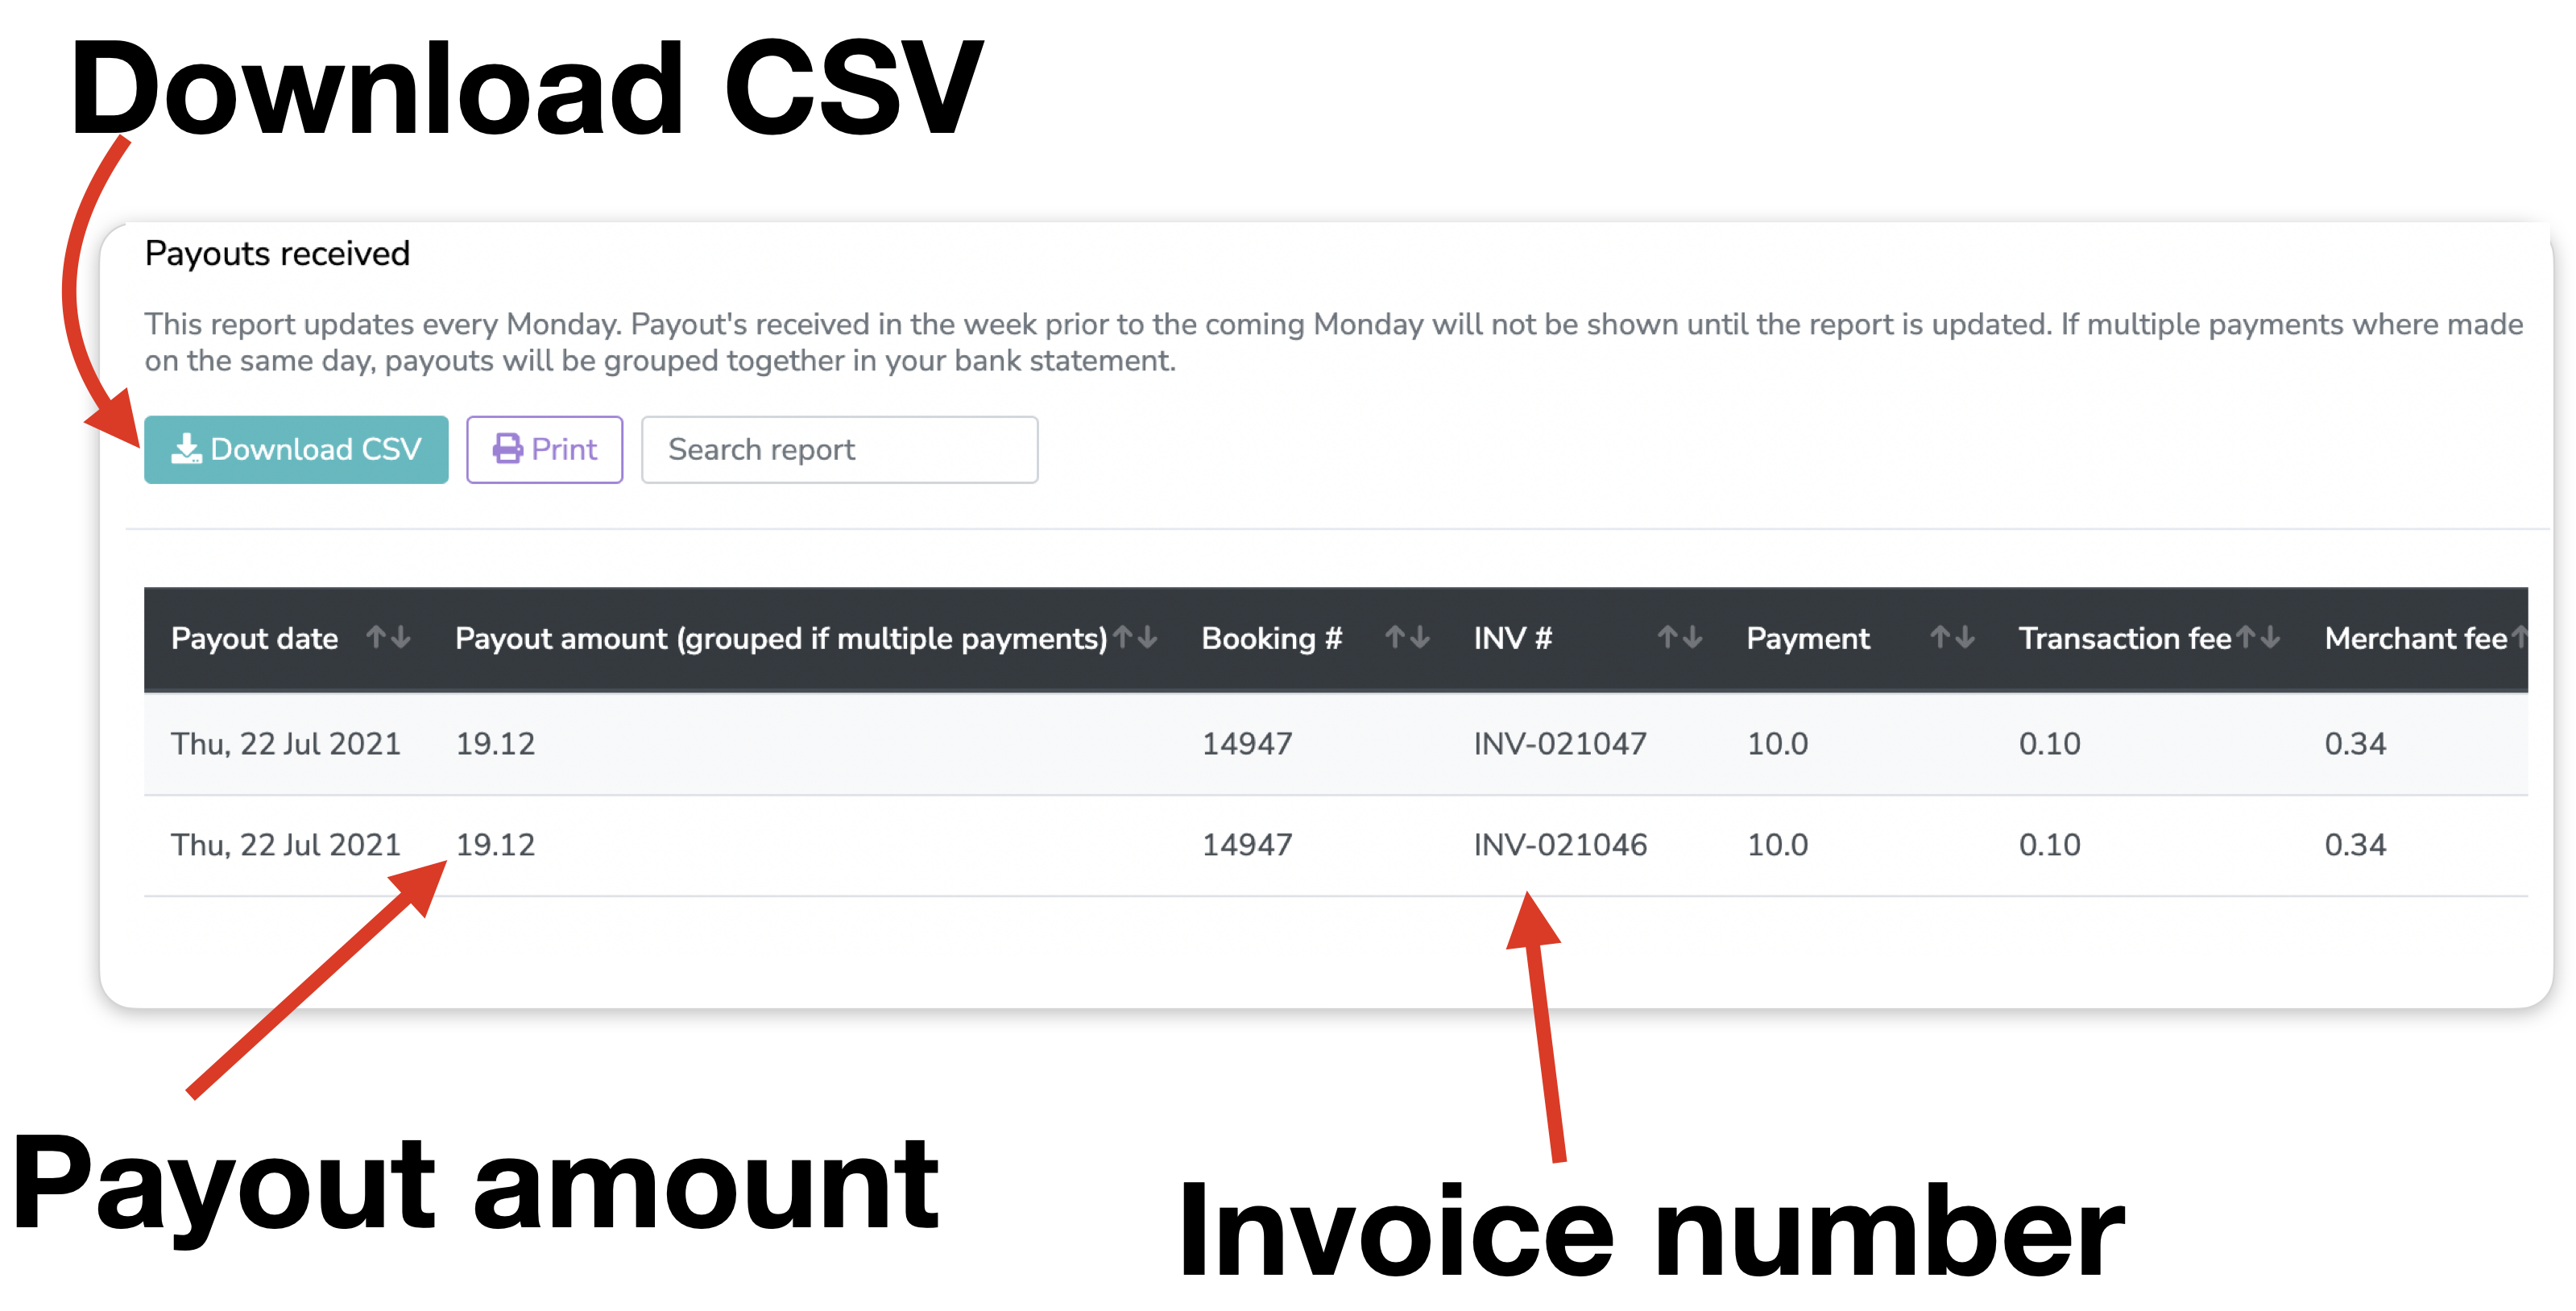Sort by Payment column arrows
The image size is (2576, 1311).
[1952, 637]
